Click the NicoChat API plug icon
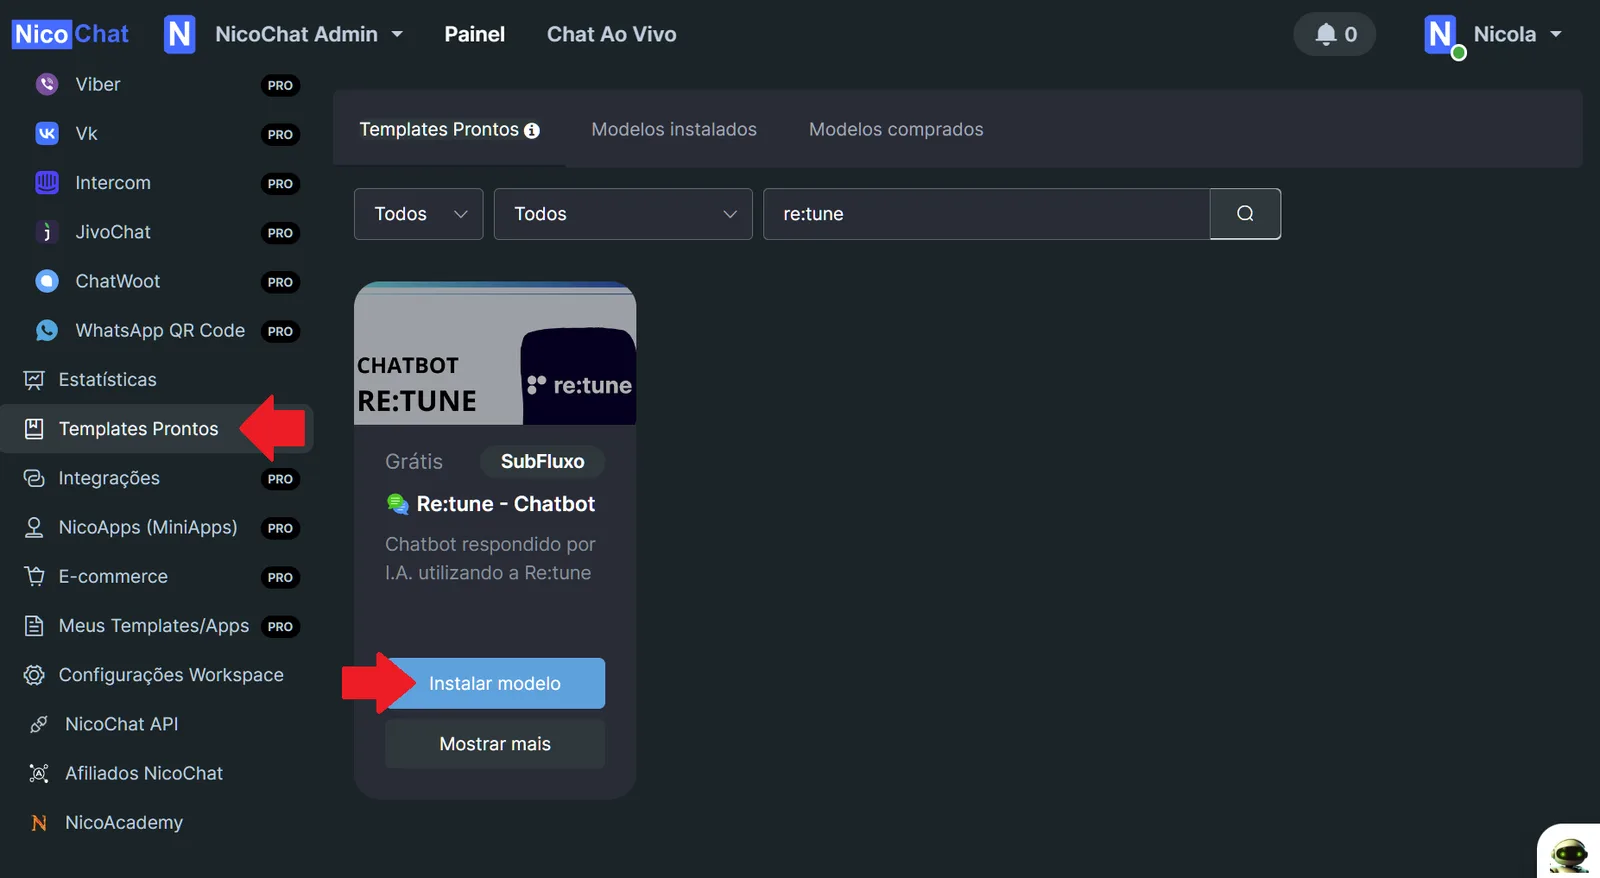 [x=39, y=724]
